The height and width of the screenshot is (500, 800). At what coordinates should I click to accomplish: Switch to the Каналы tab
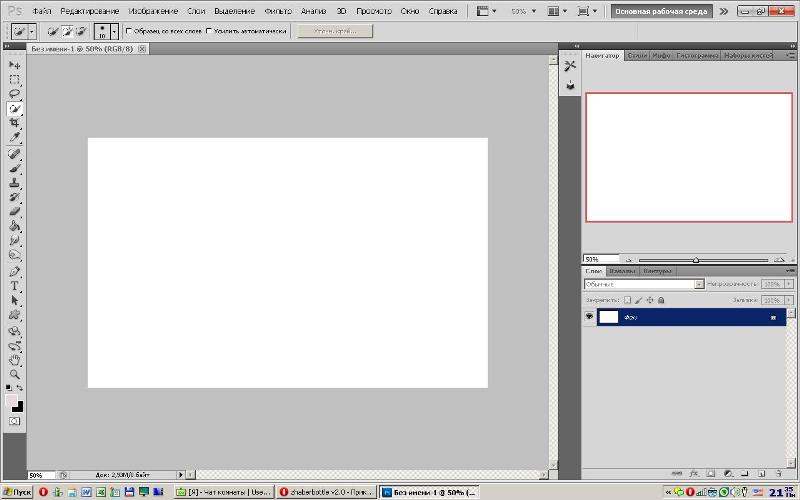click(x=622, y=271)
